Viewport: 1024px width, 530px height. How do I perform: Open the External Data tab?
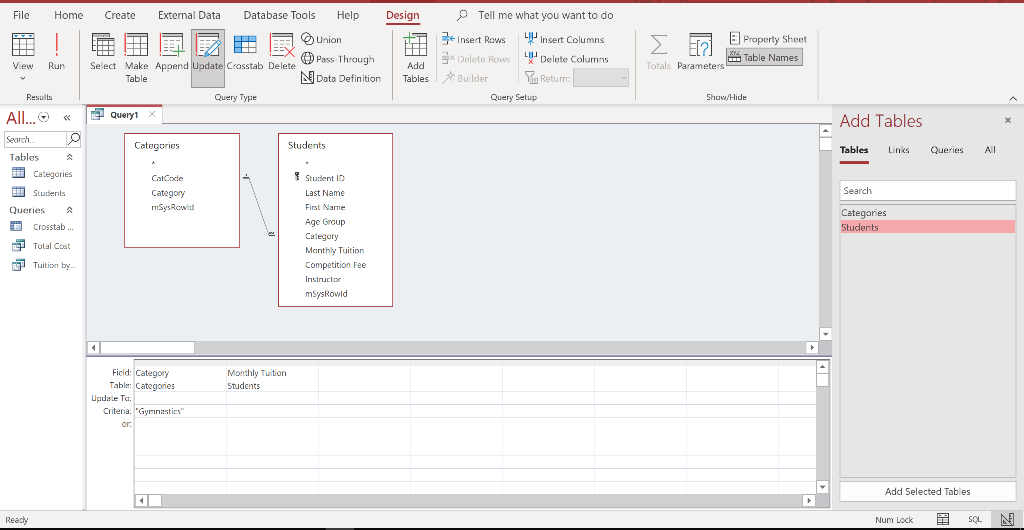pos(189,15)
